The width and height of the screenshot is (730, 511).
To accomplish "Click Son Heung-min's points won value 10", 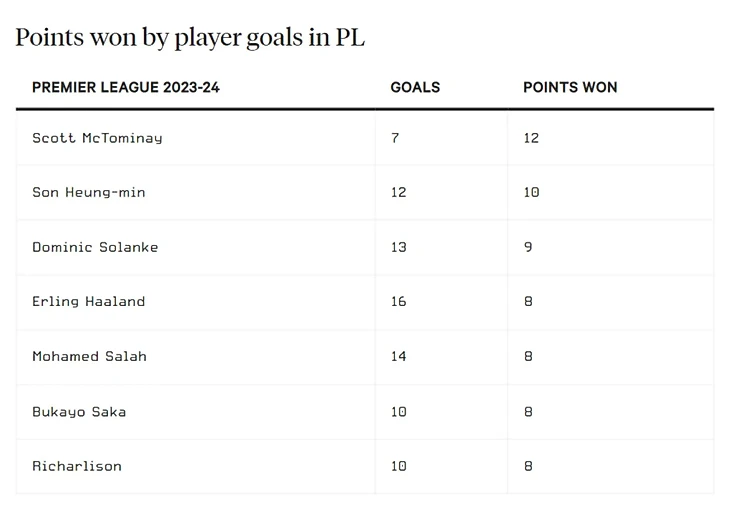I will pyautogui.click(x=531, y=192).
